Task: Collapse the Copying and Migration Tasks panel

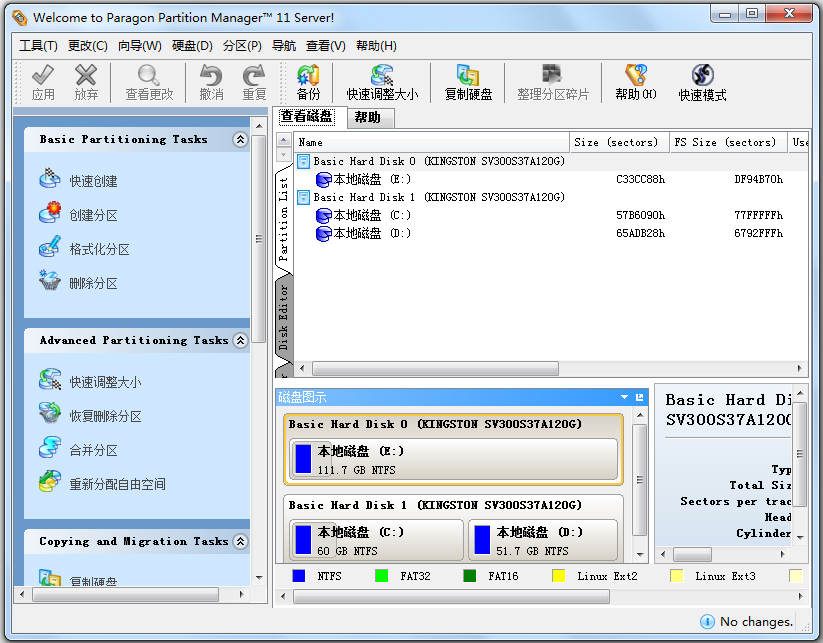Action: pos(240,541)
